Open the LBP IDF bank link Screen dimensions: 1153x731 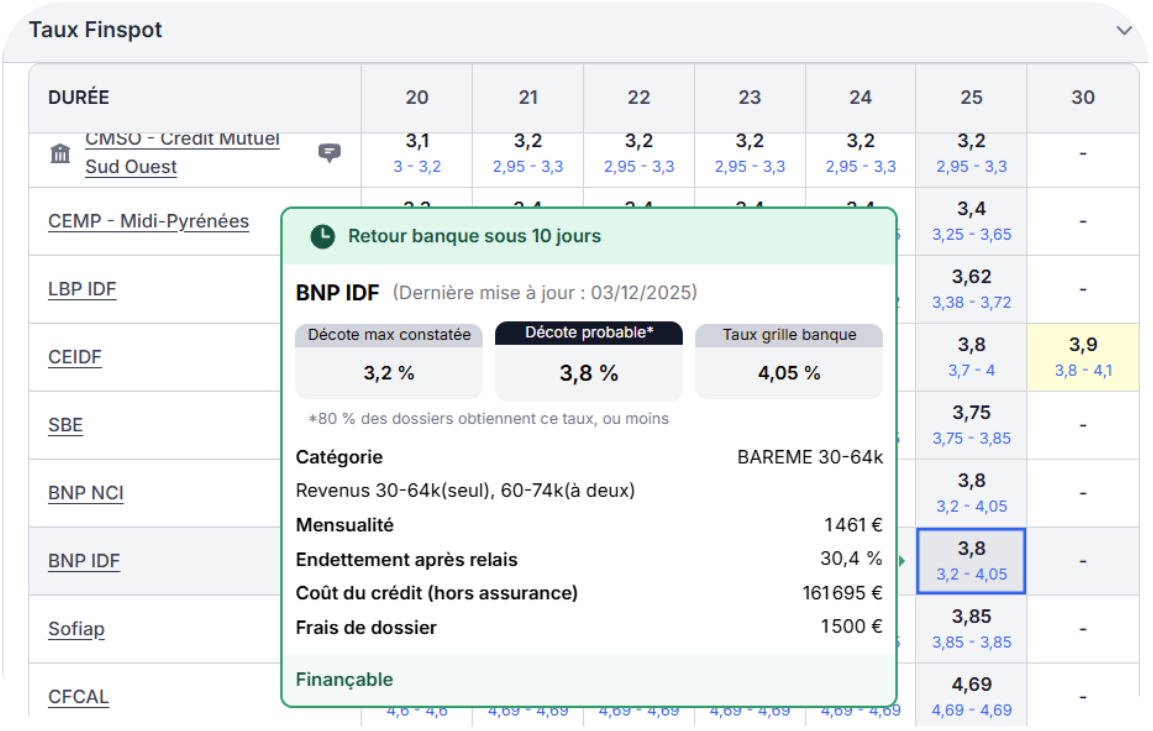(82, 289)
